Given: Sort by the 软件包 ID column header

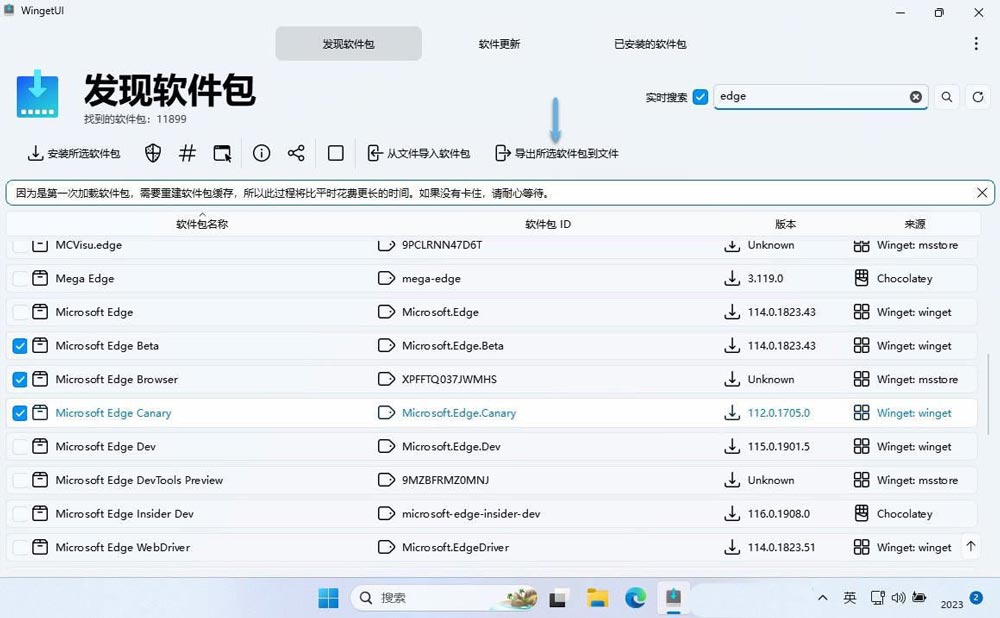Looking at the screenshot, I should [x=548, y=224].
